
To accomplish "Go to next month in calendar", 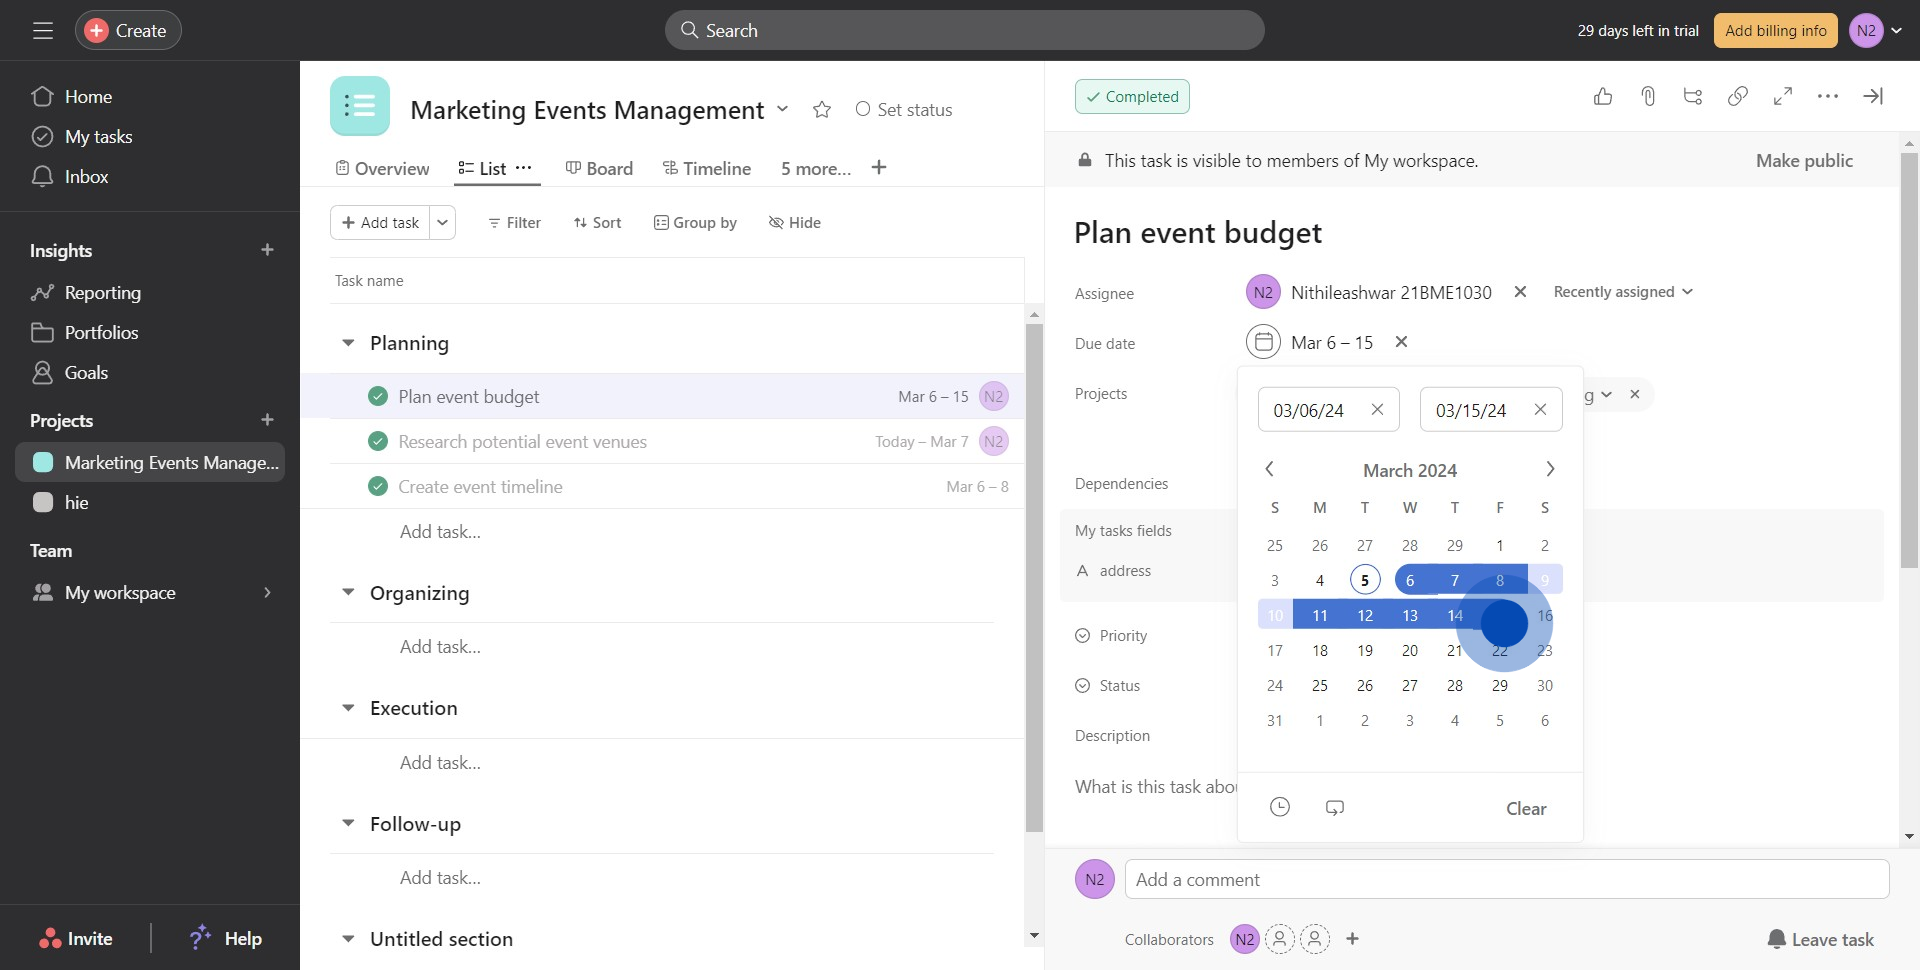I will tap(1550, 469).
